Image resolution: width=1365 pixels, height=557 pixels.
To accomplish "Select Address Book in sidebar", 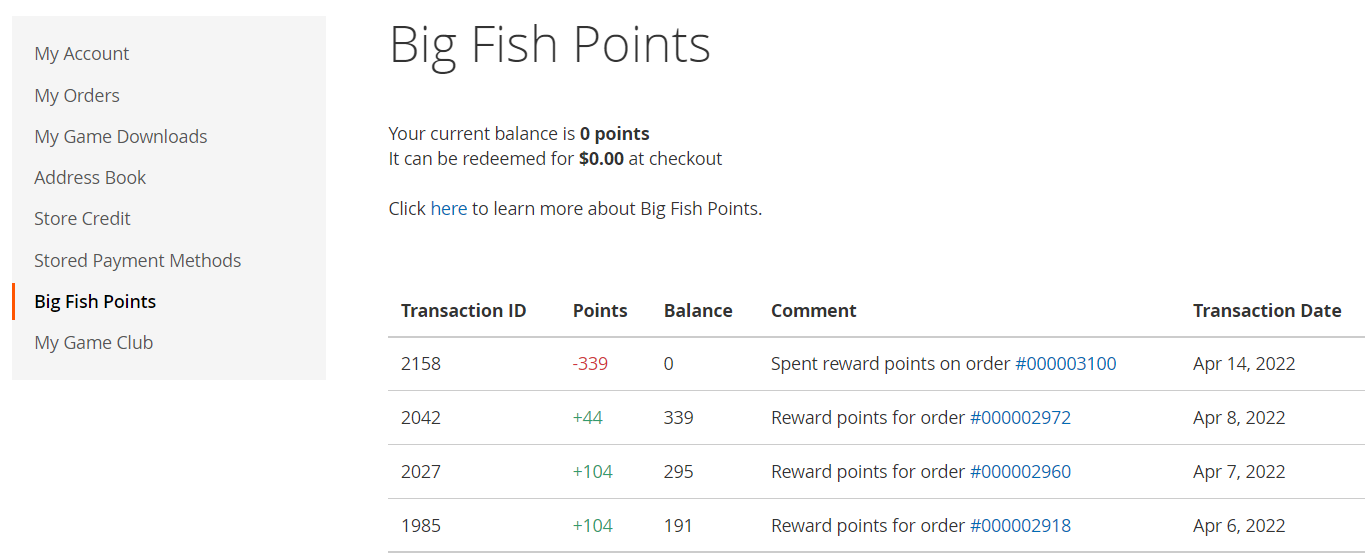I will (90, 178).
